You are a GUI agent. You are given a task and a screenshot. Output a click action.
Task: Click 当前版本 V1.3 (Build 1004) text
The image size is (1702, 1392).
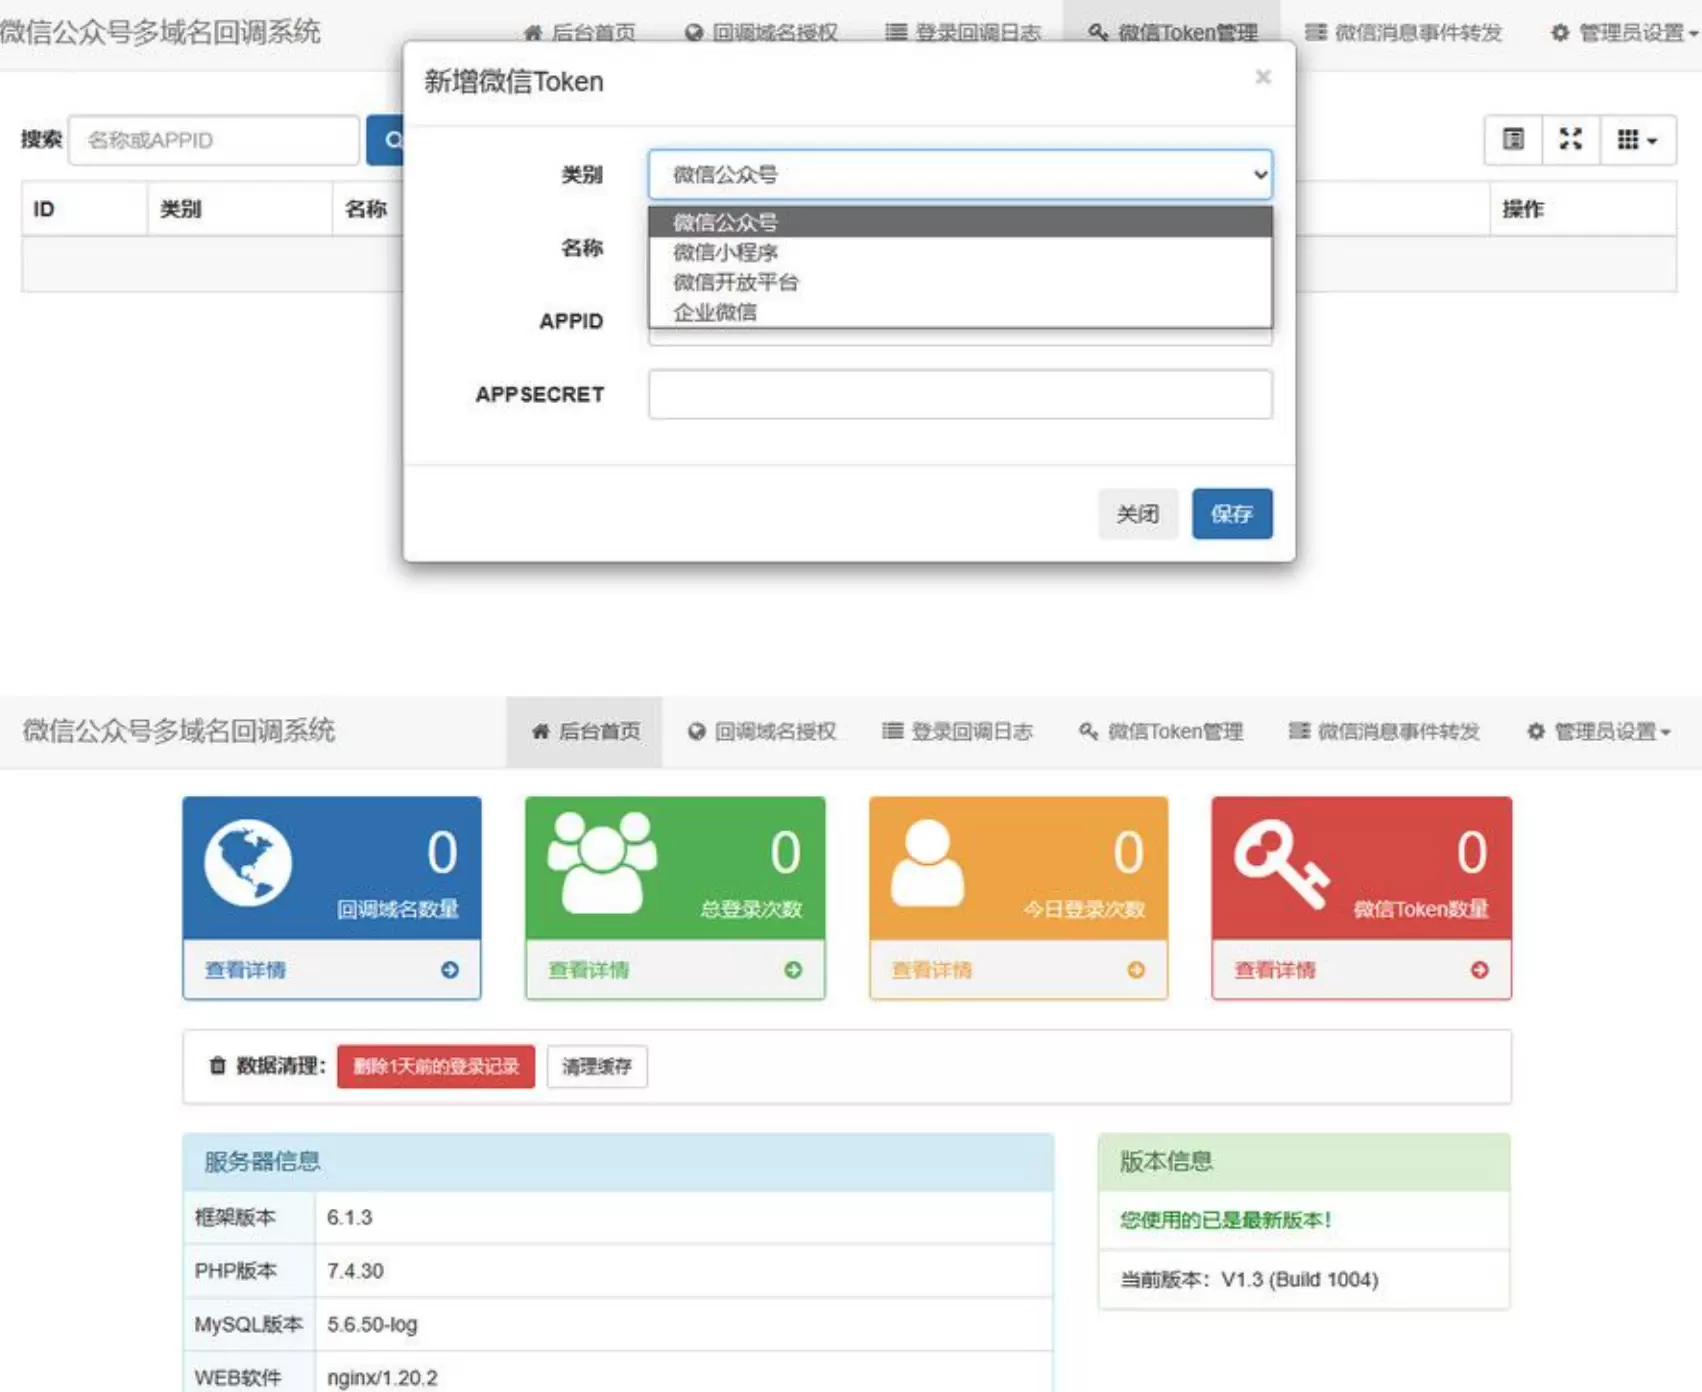click(x=1249, y=1279)
